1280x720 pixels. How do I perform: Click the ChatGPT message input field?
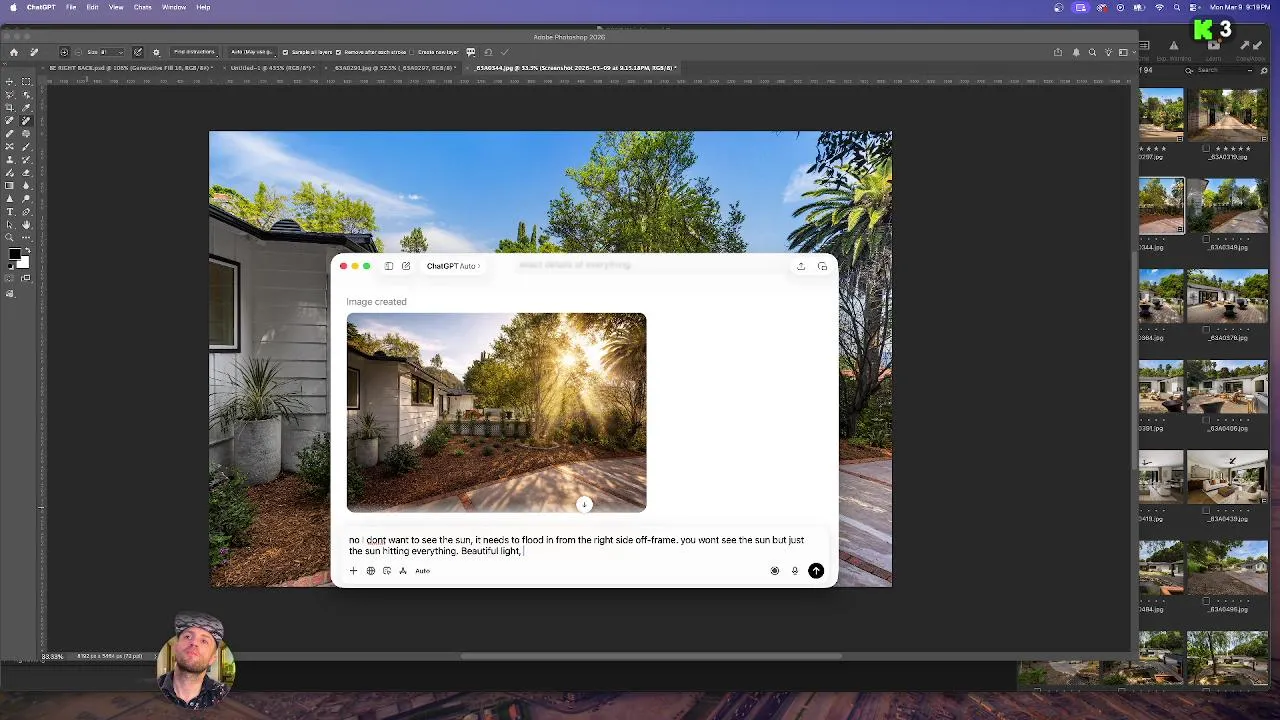pos(585,545)
